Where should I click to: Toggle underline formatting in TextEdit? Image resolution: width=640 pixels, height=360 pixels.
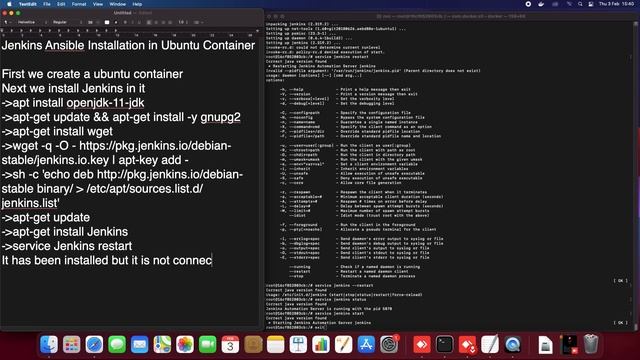click(139, 22)
